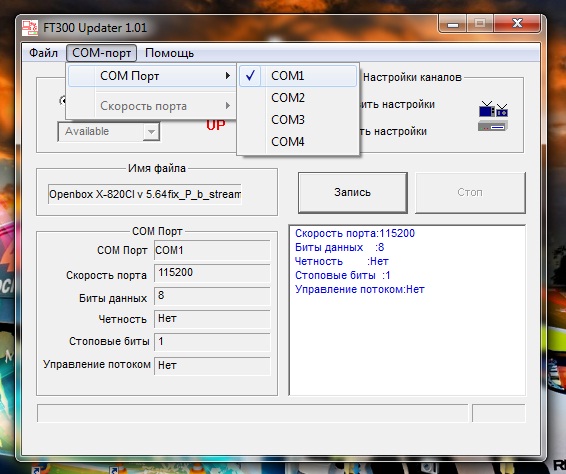This screenshot has height=474, width=566.
Task: Click the small status box beside progress bar
Action: (x=499, y=413)
